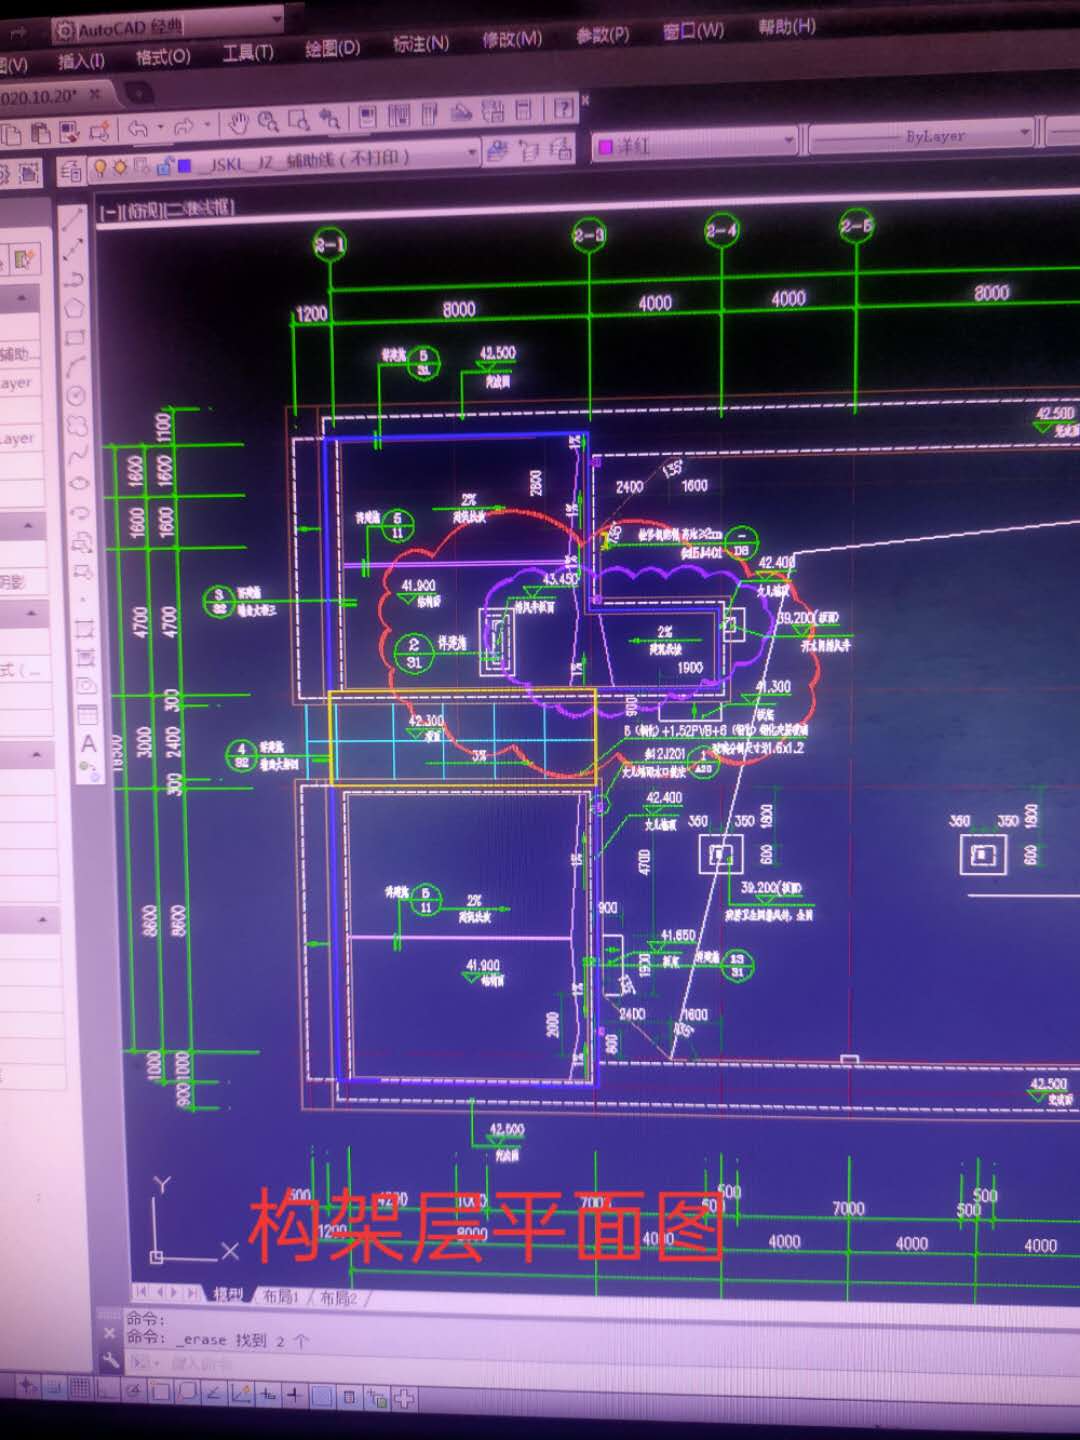Select the Construction Line tool
This screenshot has height=1440, width=1080.
(73, 250)
